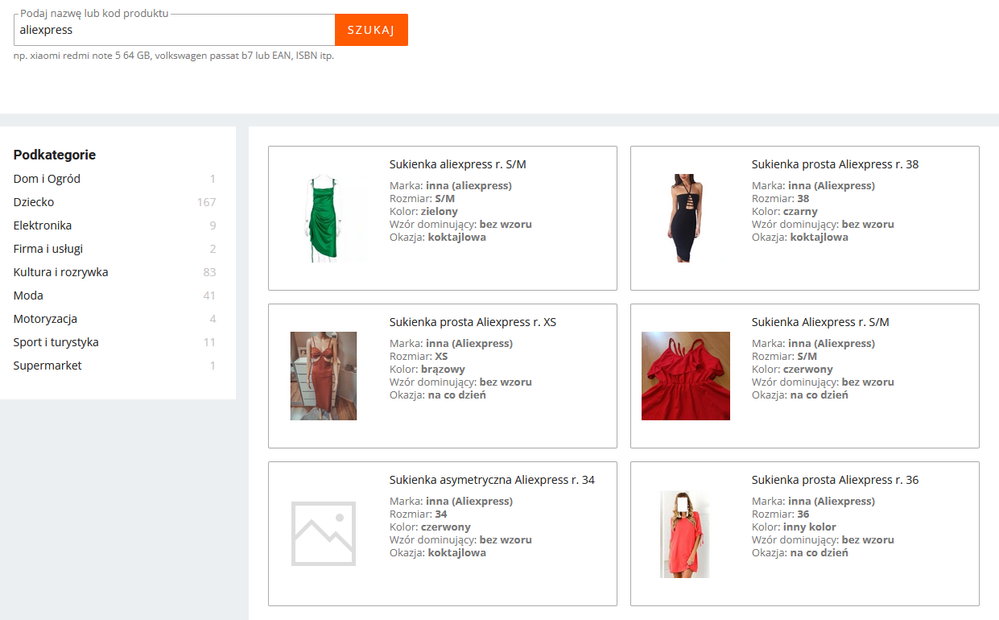Screen dimensions: 999x620
Task: Open the Supermarket subcategory
Action: [47, 365]
